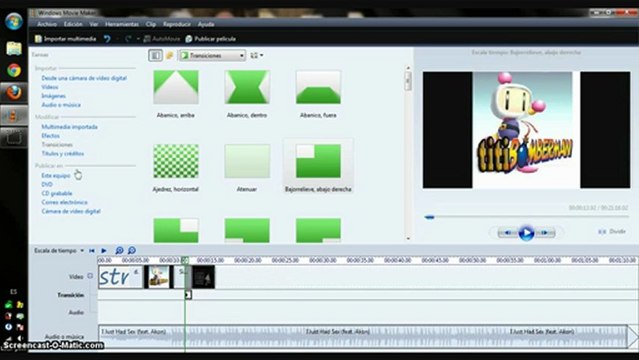This screenshot has height=360, width=639.
Task: Open the Edición menu
Action: click(x=73, y=24)
